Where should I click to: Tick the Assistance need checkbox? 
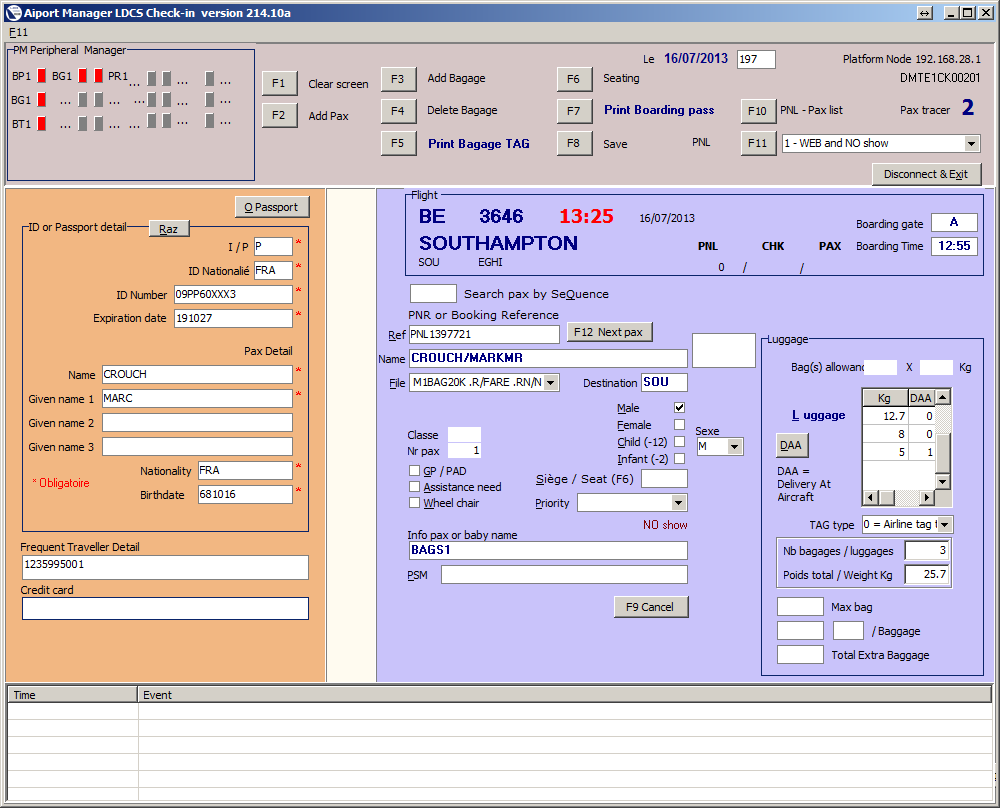tap(414, 487)
